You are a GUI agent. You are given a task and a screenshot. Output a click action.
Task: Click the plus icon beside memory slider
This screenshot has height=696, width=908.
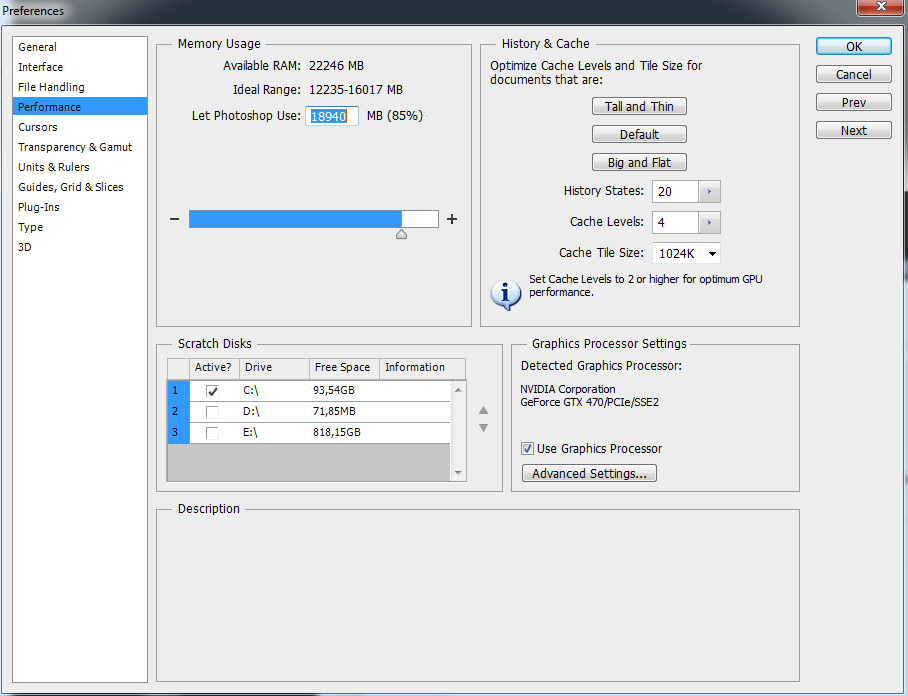tap(452, 219)
